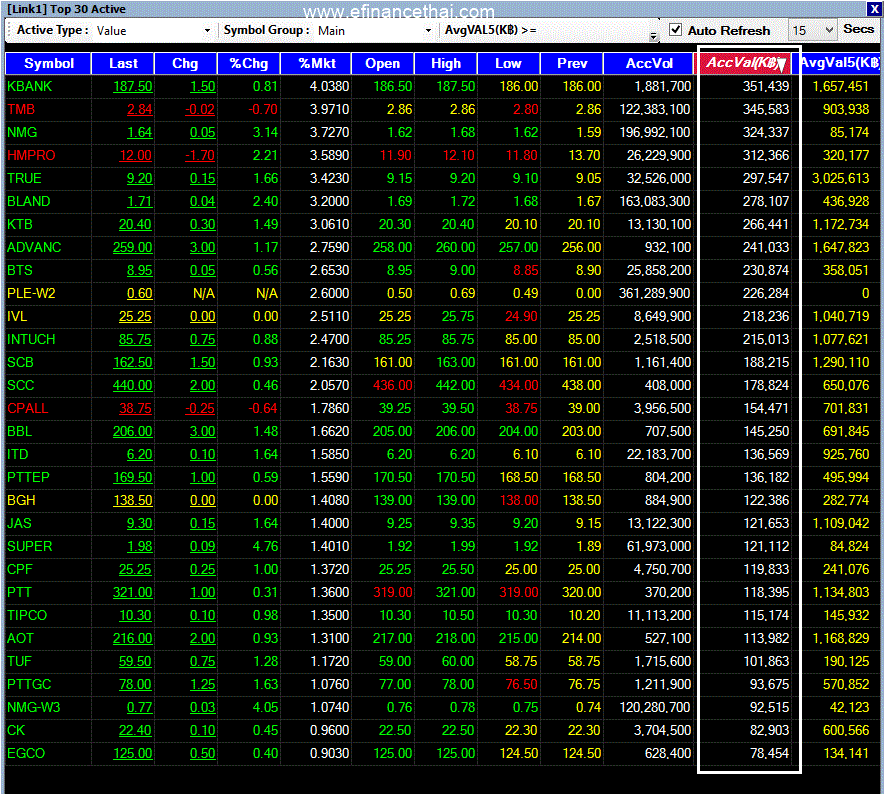
Task: Sort by the Open column header
Action: 383,63
